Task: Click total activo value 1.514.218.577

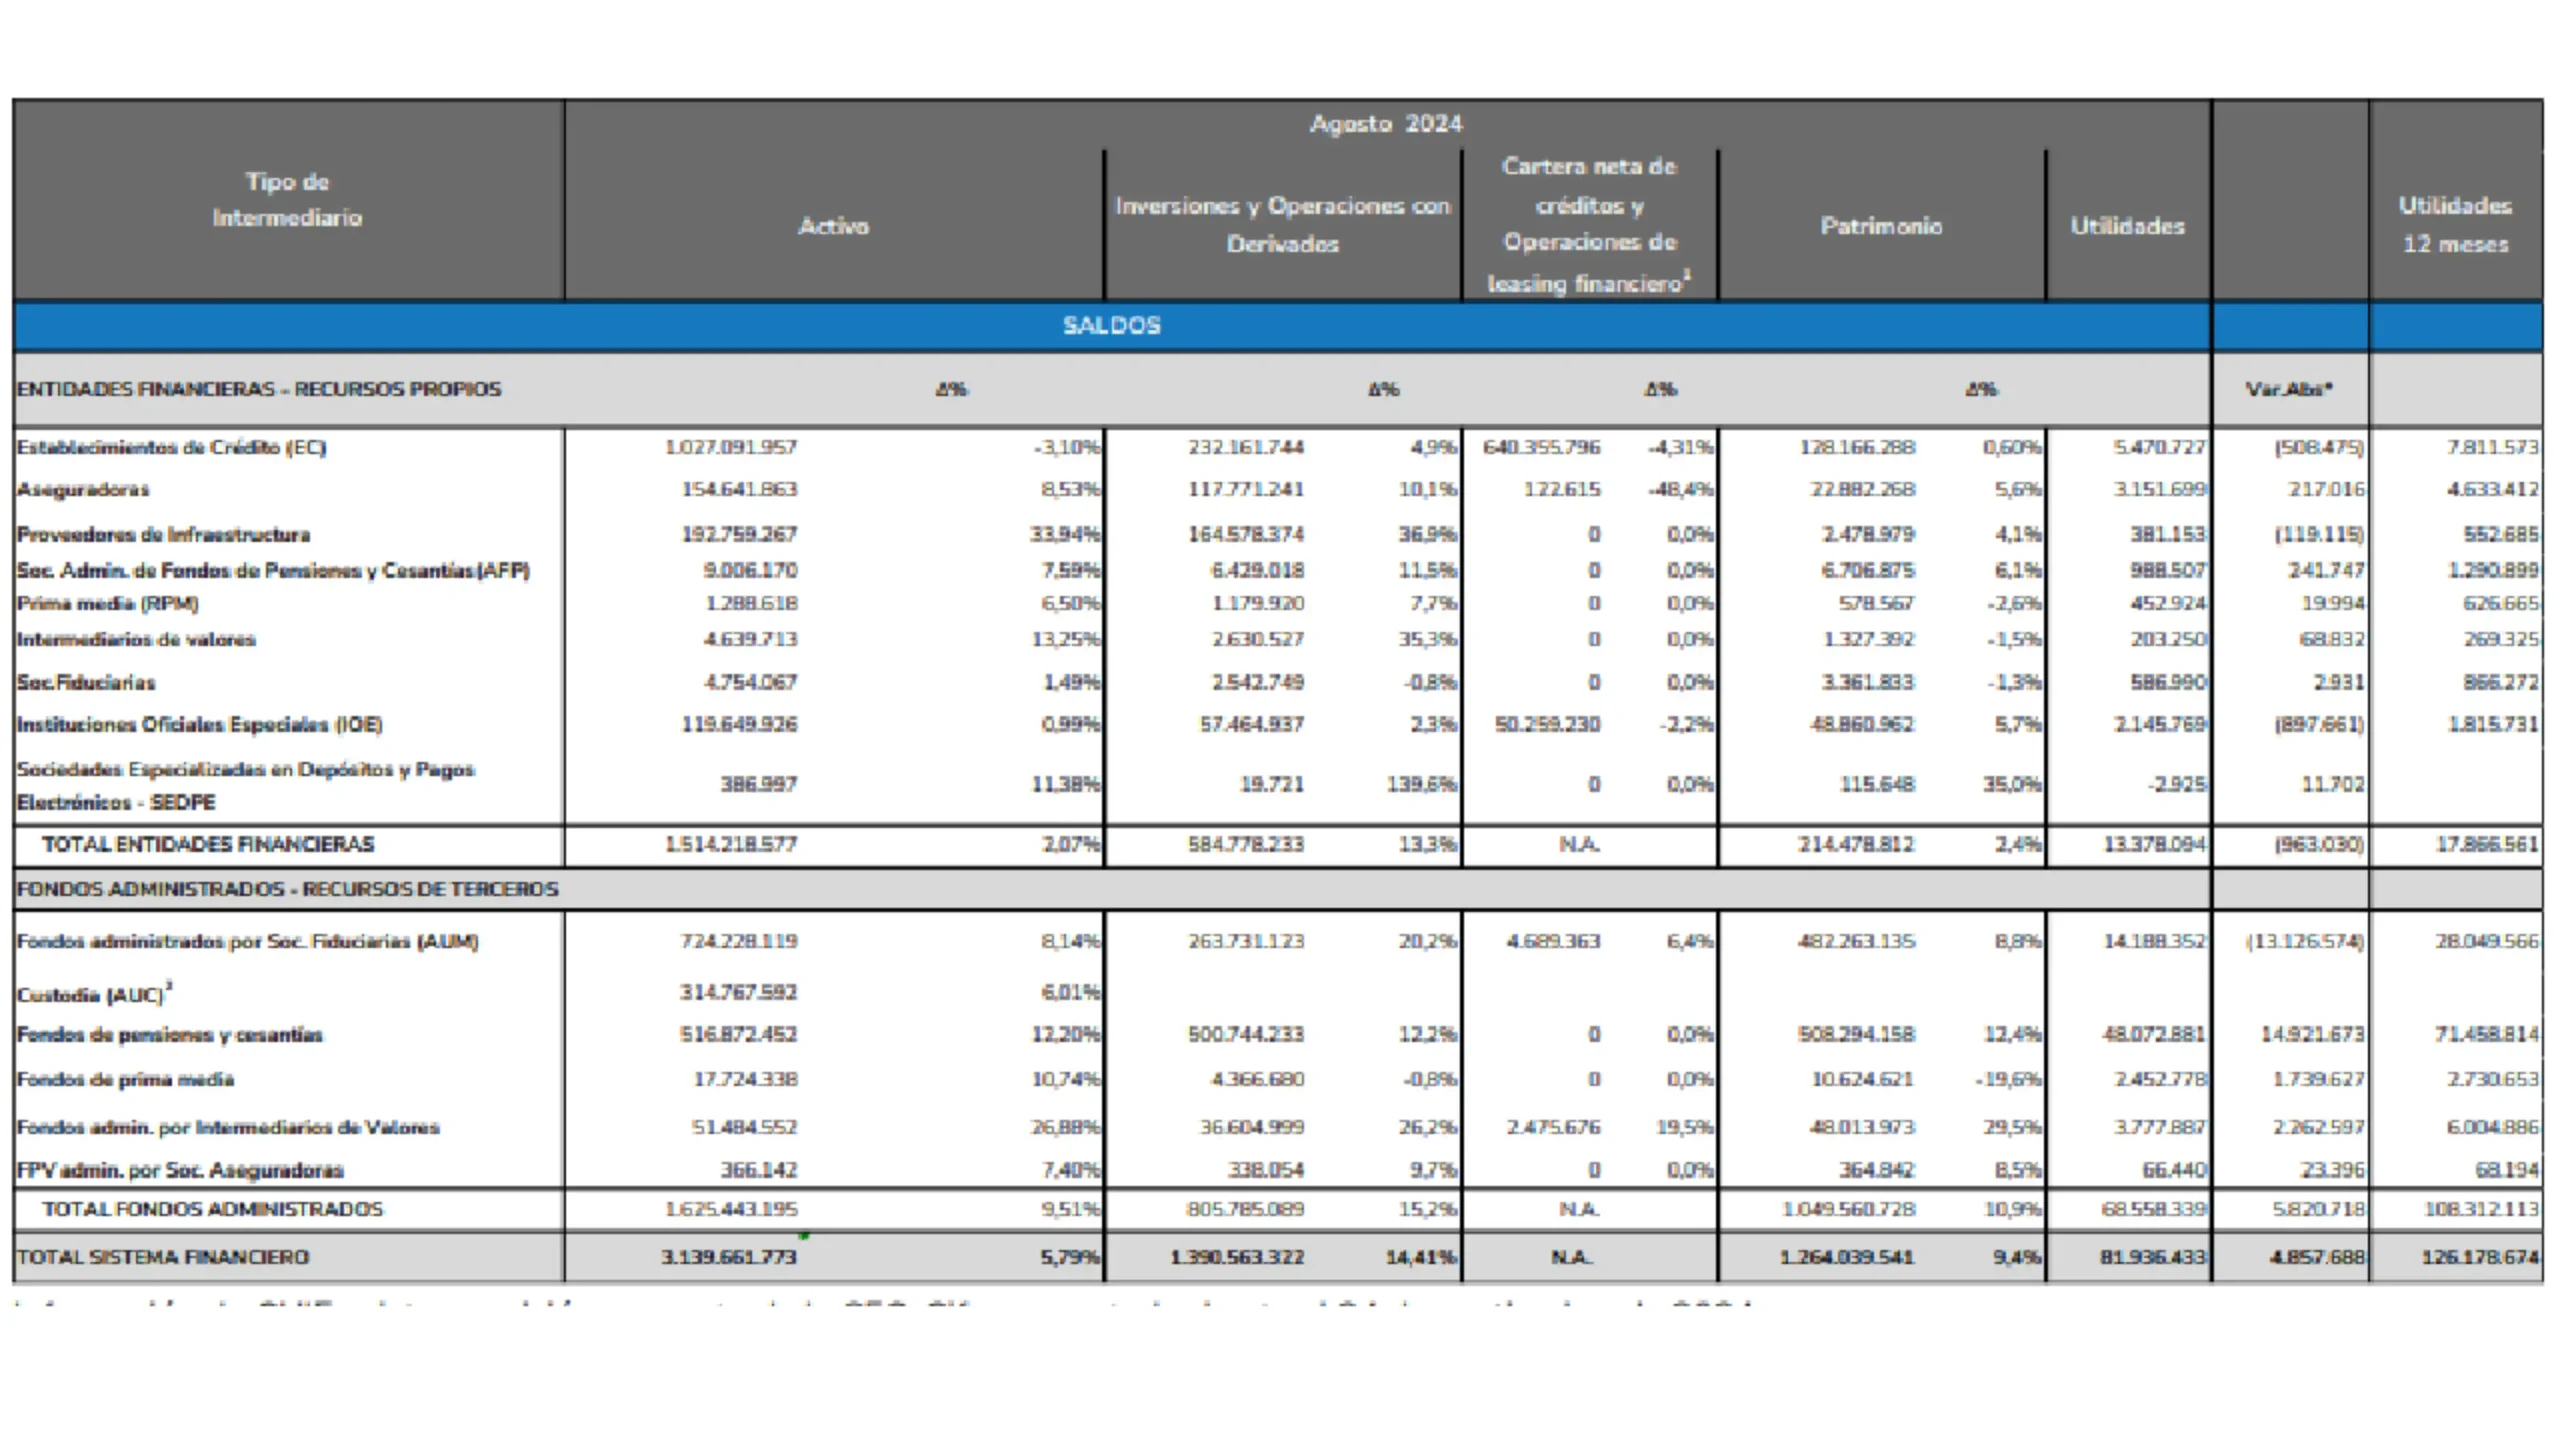Action: (x=731, y=844)
